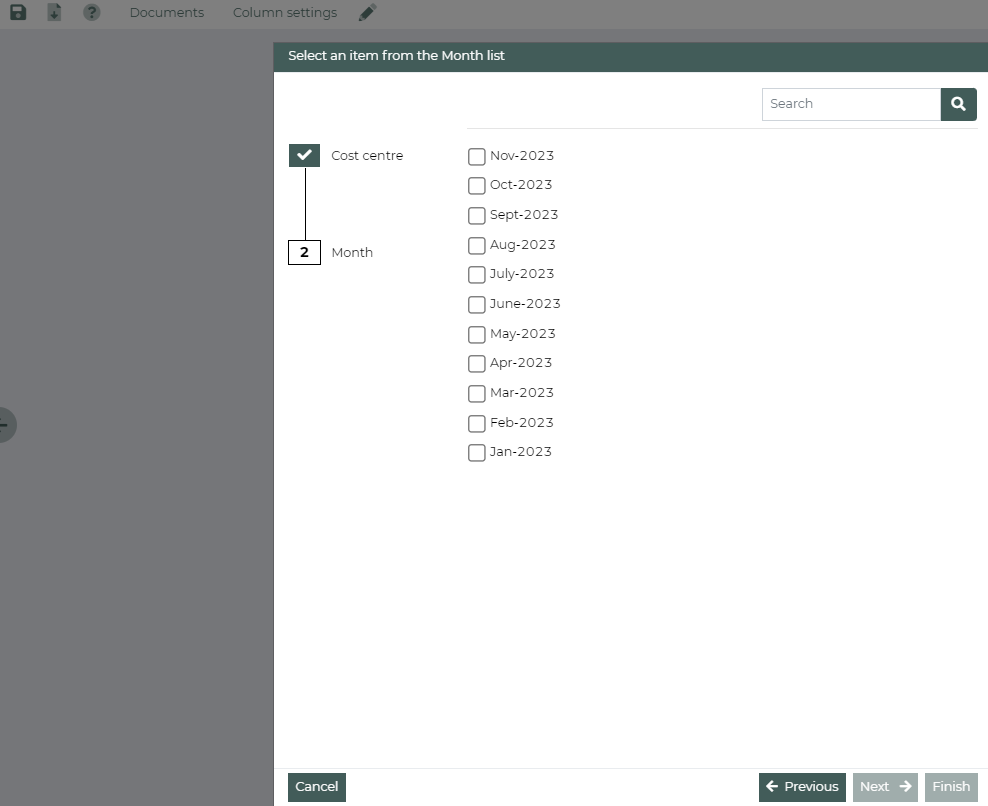This screenshot has width=988, height=806.
Task: Open the help question mark icon
Action: 91,12
